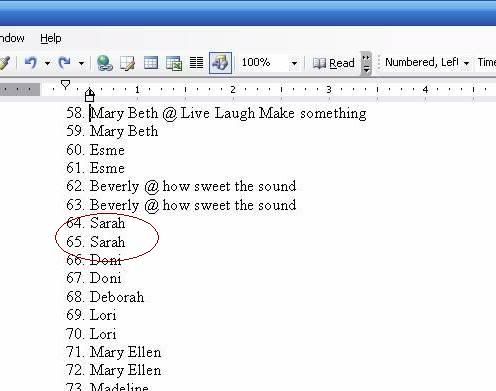Open Tables and Borders toolbar icon

coord(127,63)
